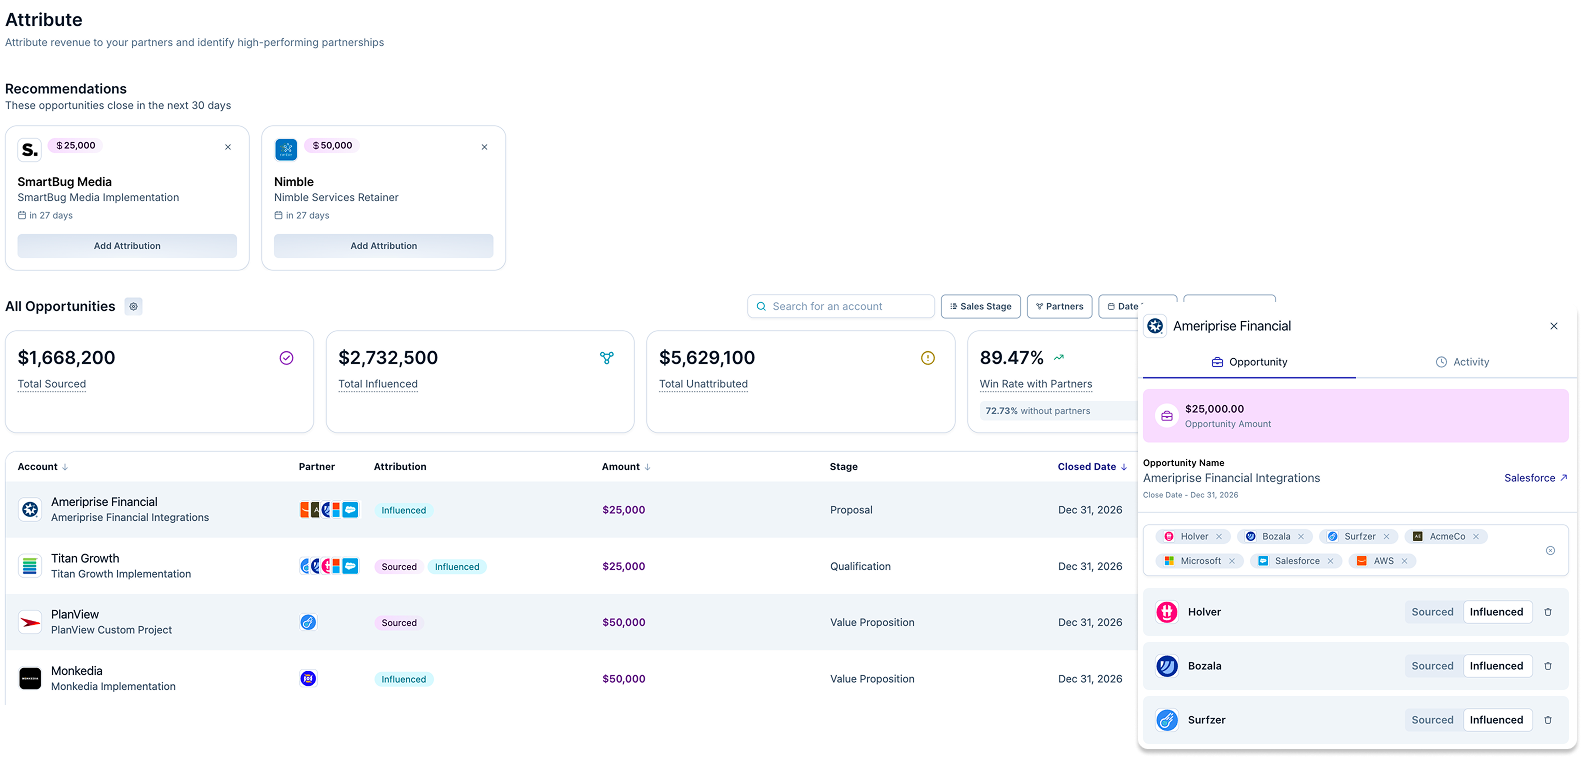
Task: Click Ameriprise row partner icons stack
Action: click(329, 510)
